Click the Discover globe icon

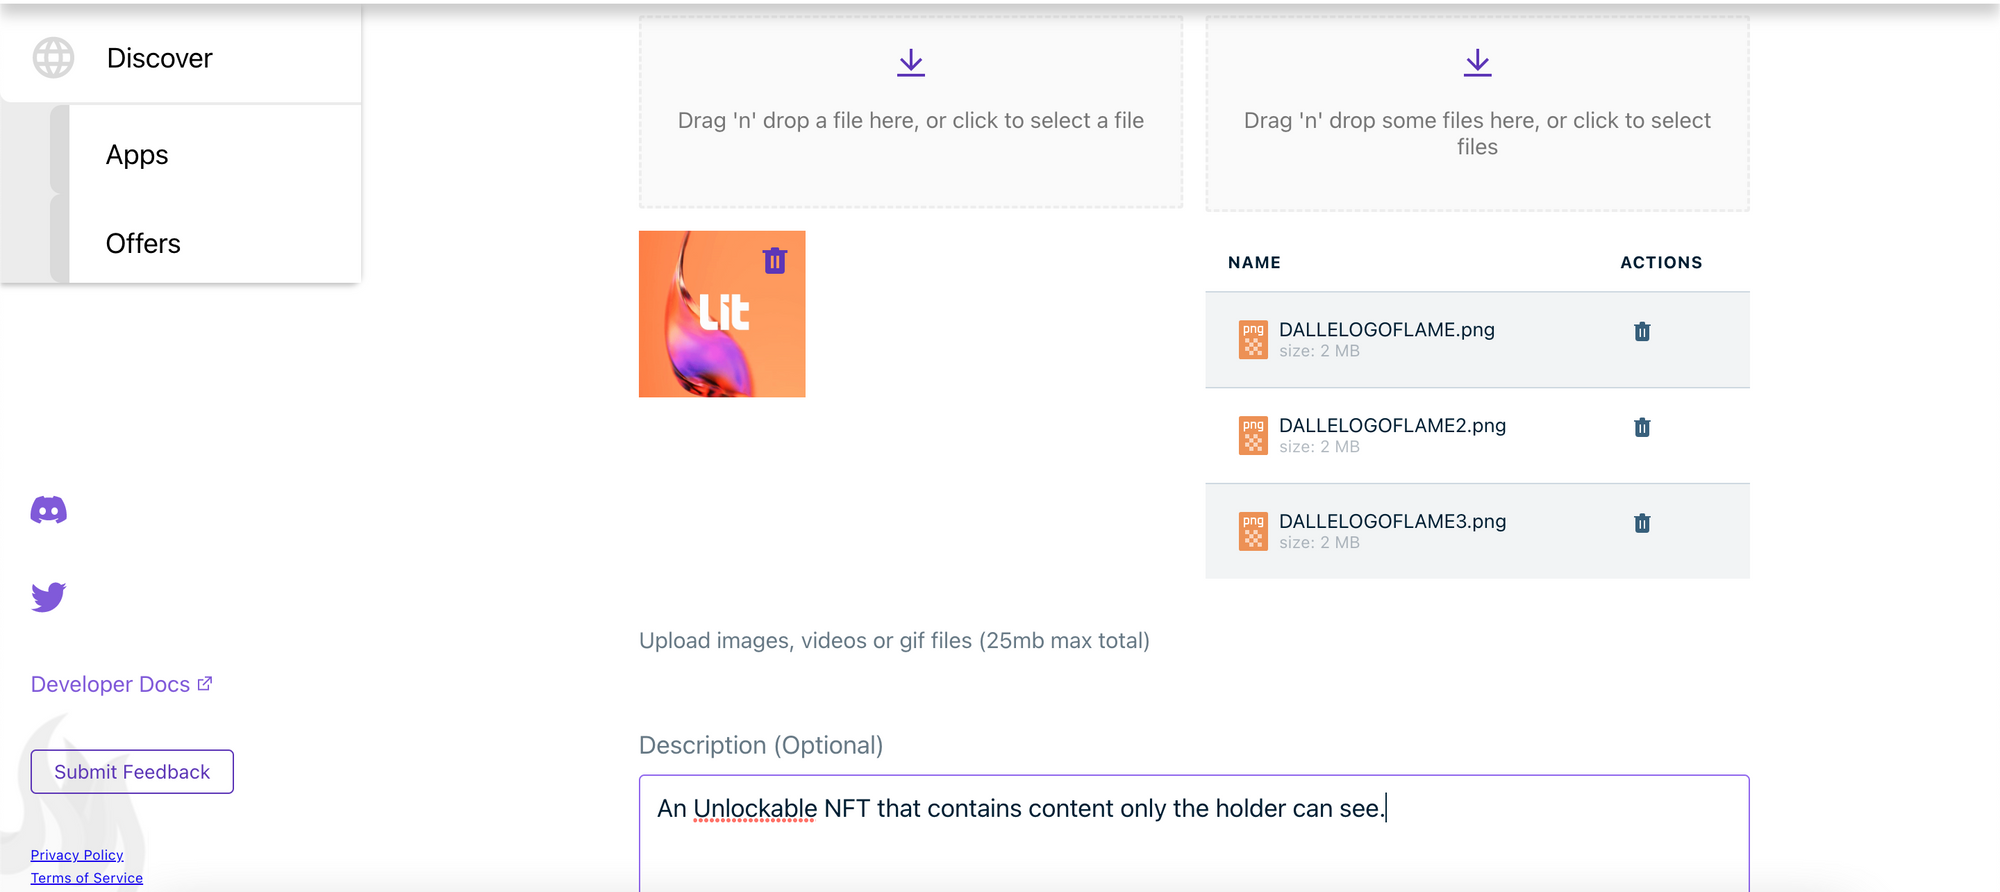coord(53,58)
